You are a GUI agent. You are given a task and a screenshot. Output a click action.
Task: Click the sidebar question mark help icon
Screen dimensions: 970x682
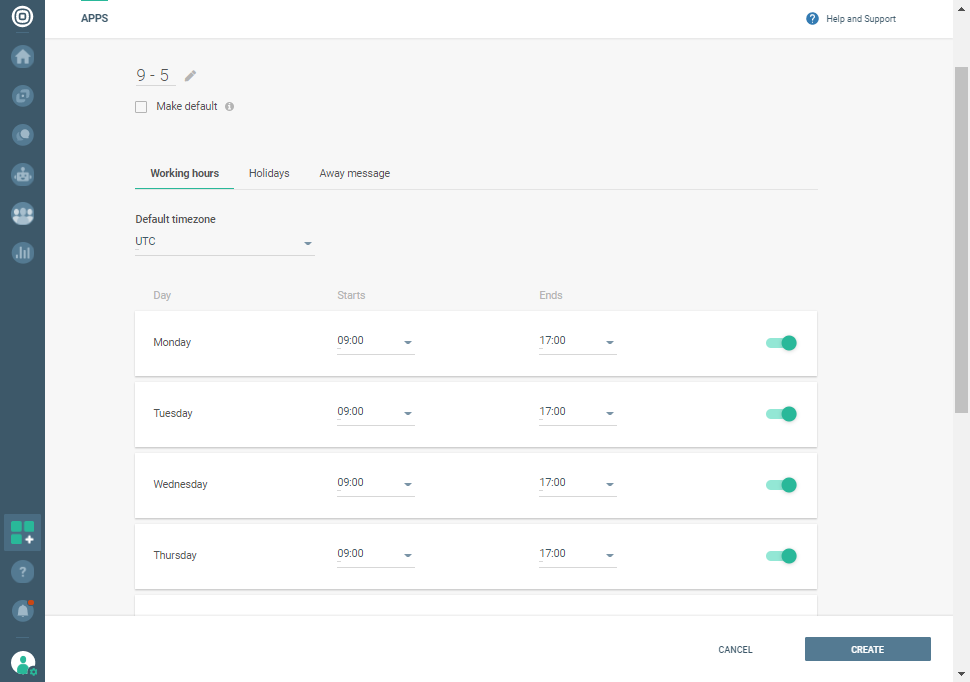click(x=22, y=572)
